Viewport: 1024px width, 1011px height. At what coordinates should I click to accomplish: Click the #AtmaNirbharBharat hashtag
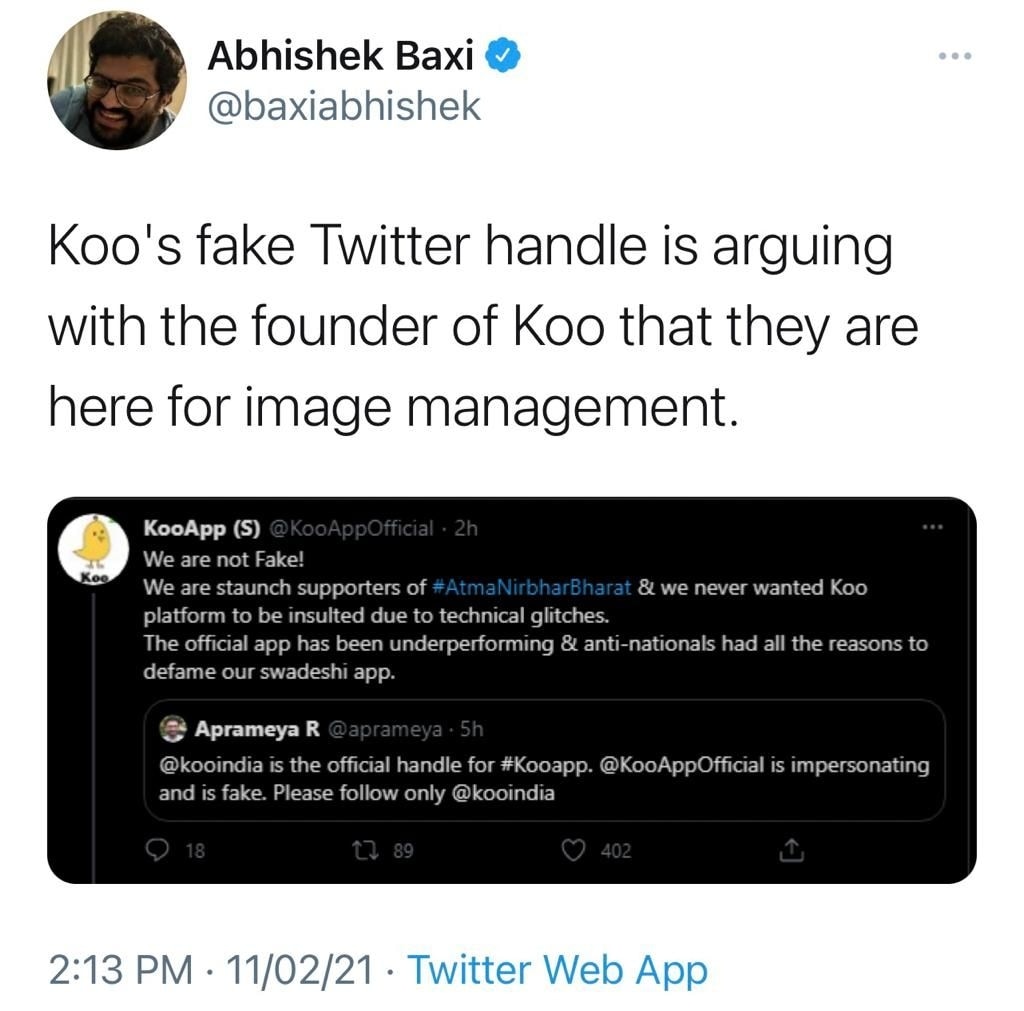(x=534, y=587)
